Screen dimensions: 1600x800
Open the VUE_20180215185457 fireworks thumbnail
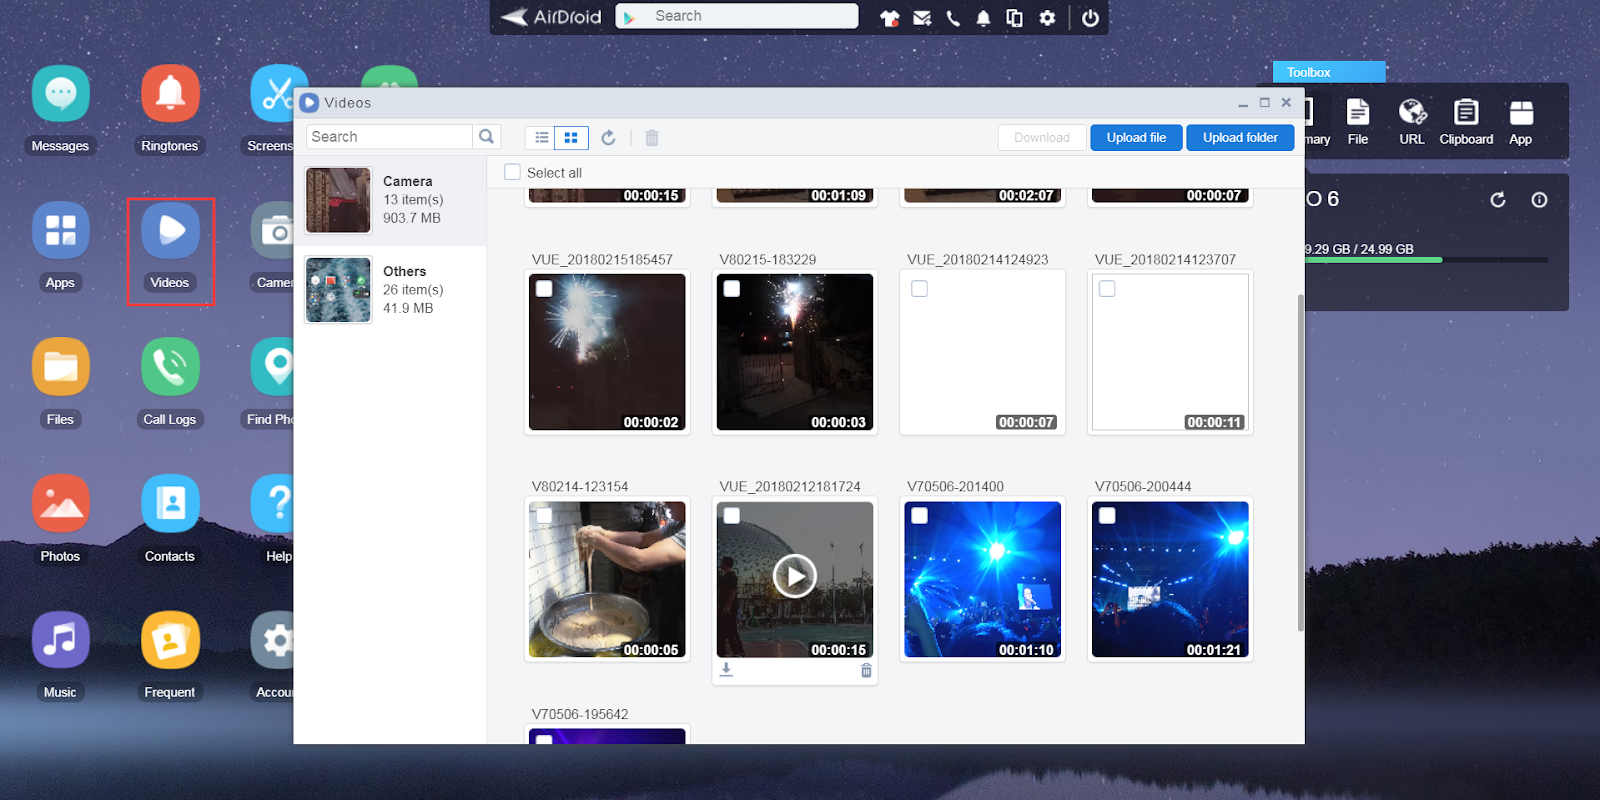pyautogui.click(x=607, y=352)
